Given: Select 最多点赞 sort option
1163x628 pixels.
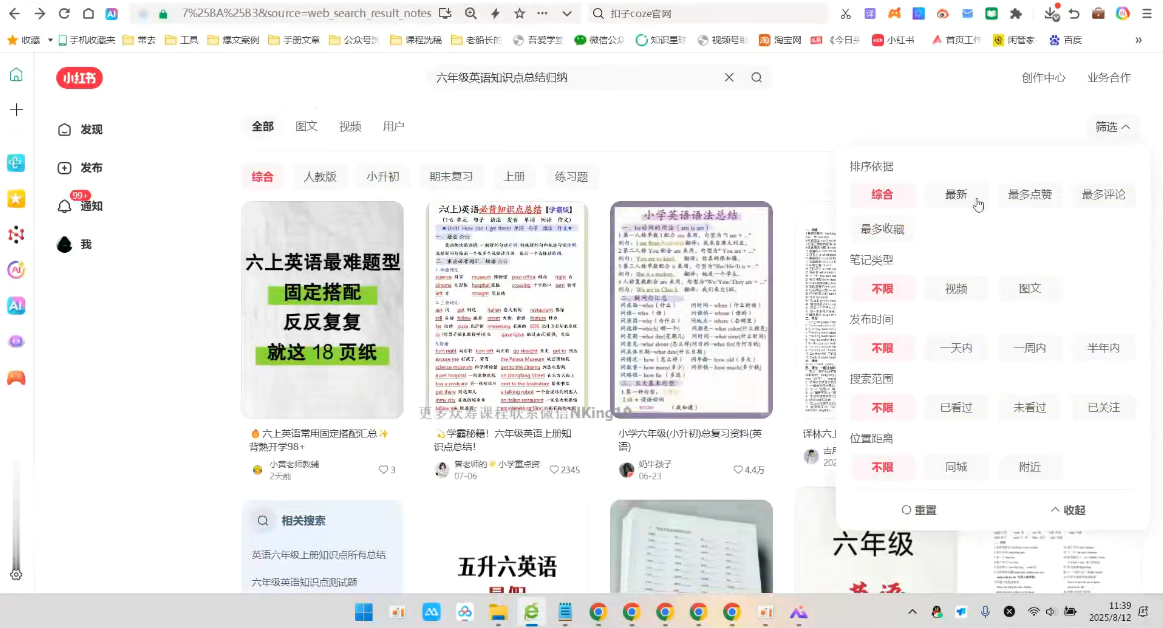Looking at the screenshot, I should [1030, 195].
